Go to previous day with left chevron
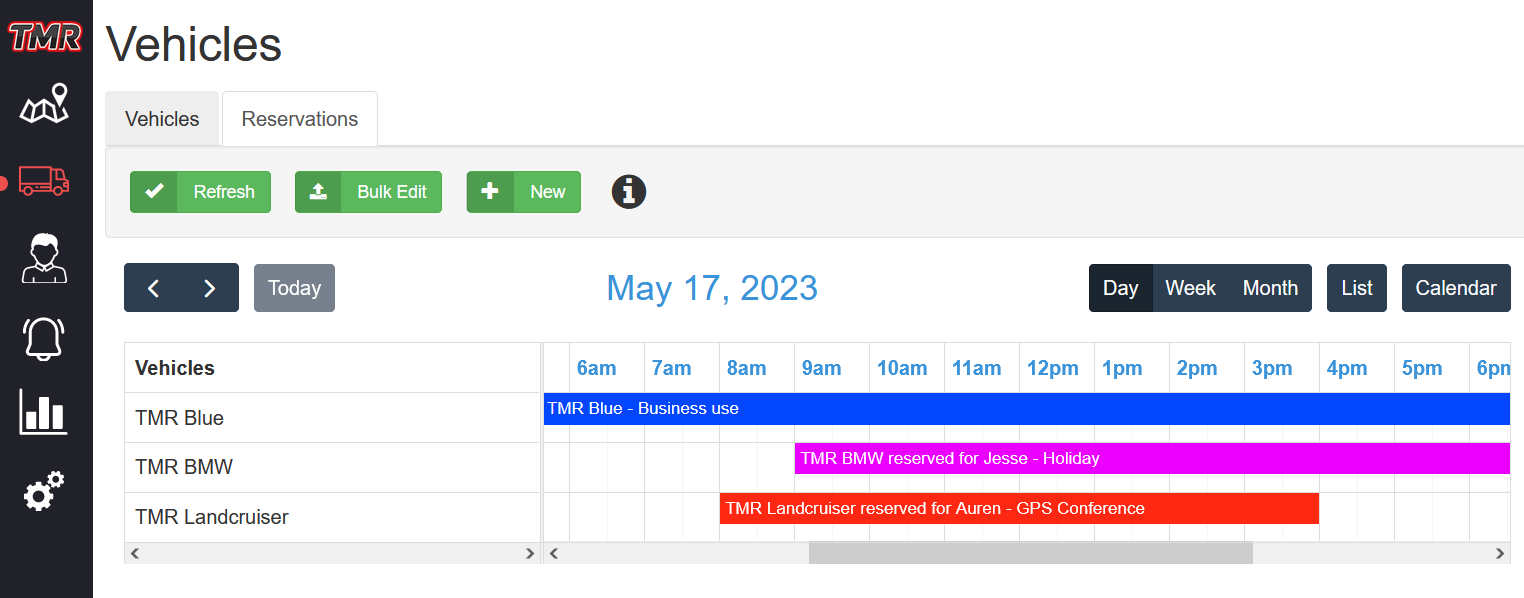1524x598 pixels. [153, 288]
